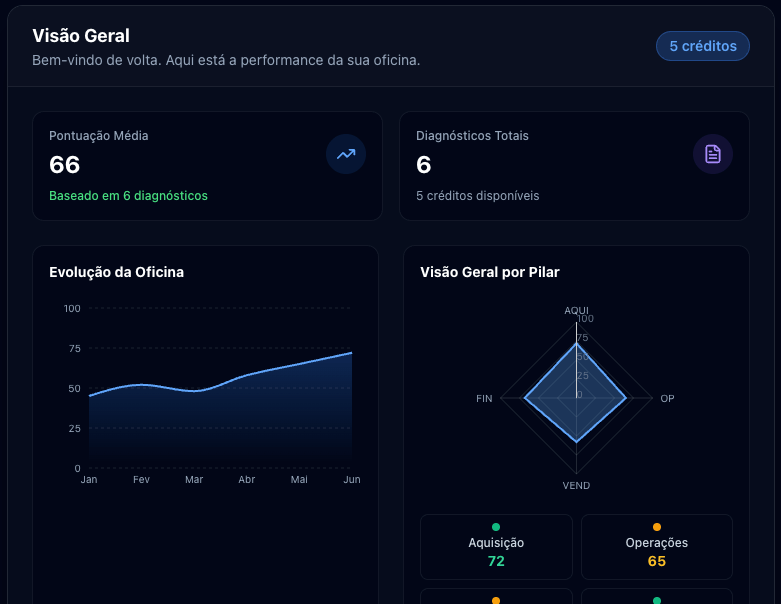Click the 5 créditos disponíveis text

[477, 196]
